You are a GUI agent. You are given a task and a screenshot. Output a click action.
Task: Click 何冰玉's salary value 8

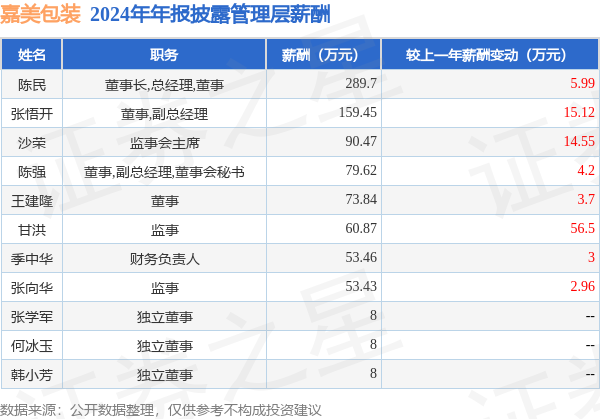[x=373, y=344]
